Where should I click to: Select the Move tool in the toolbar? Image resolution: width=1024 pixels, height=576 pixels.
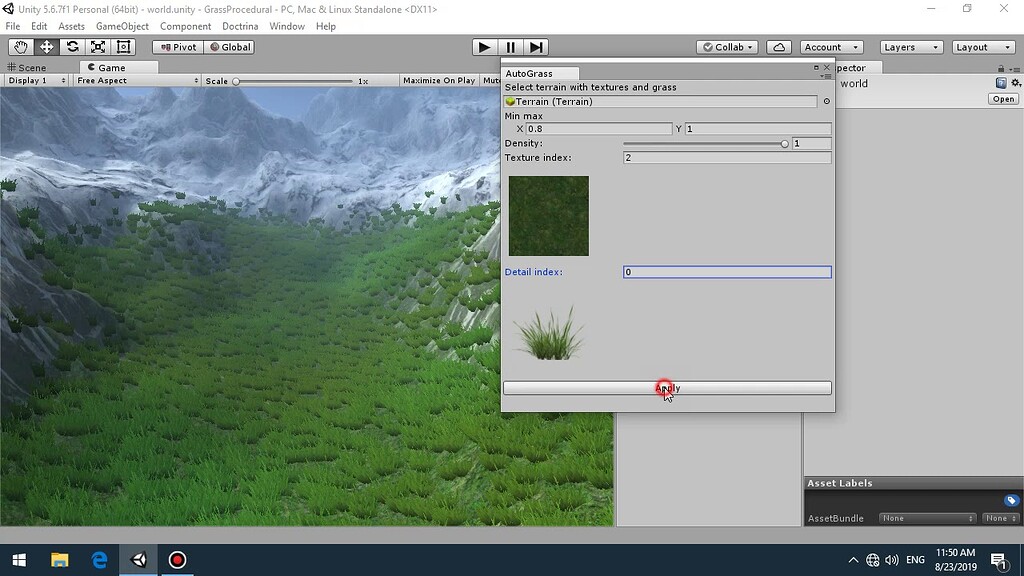[x=45, y=46]
